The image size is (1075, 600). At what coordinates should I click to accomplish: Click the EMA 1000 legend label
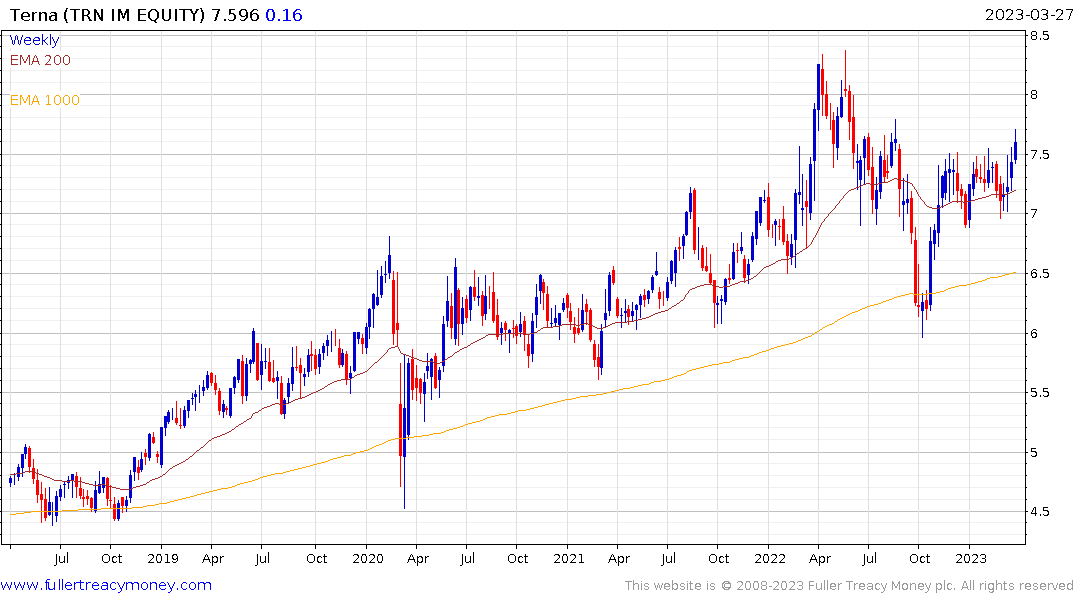[45, 100]
